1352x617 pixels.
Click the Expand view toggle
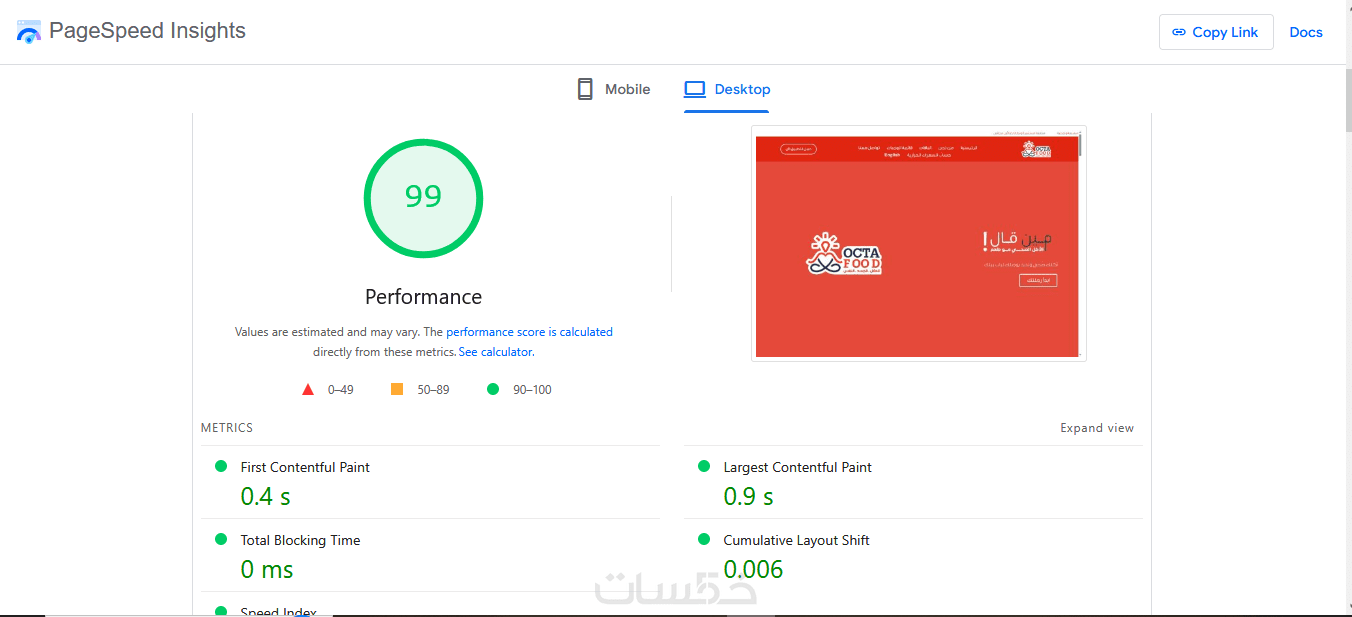tap(1097, 428)
